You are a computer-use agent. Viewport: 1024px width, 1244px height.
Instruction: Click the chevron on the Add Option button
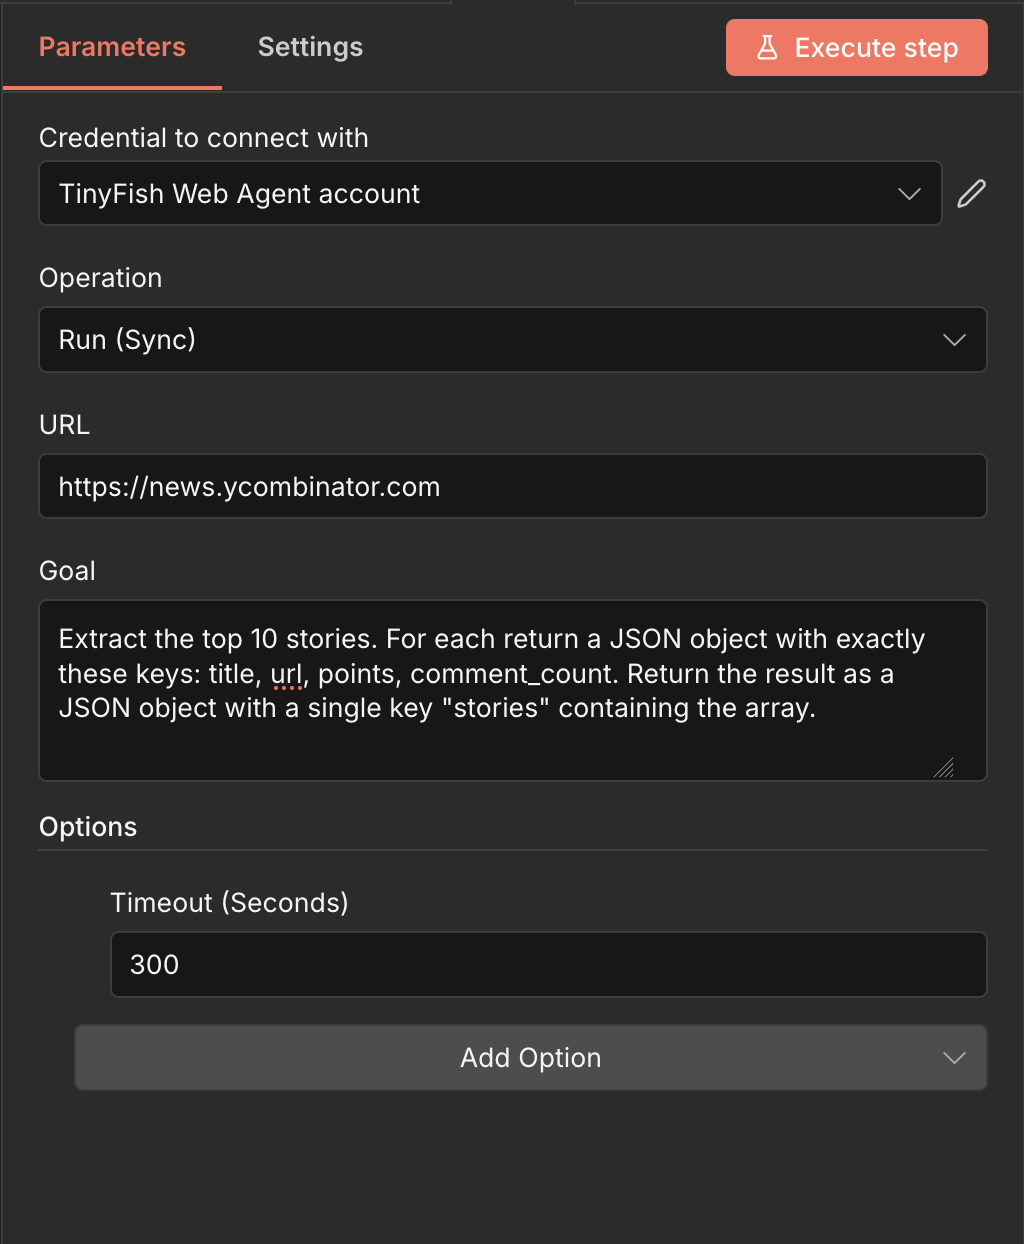point(954,1057)
